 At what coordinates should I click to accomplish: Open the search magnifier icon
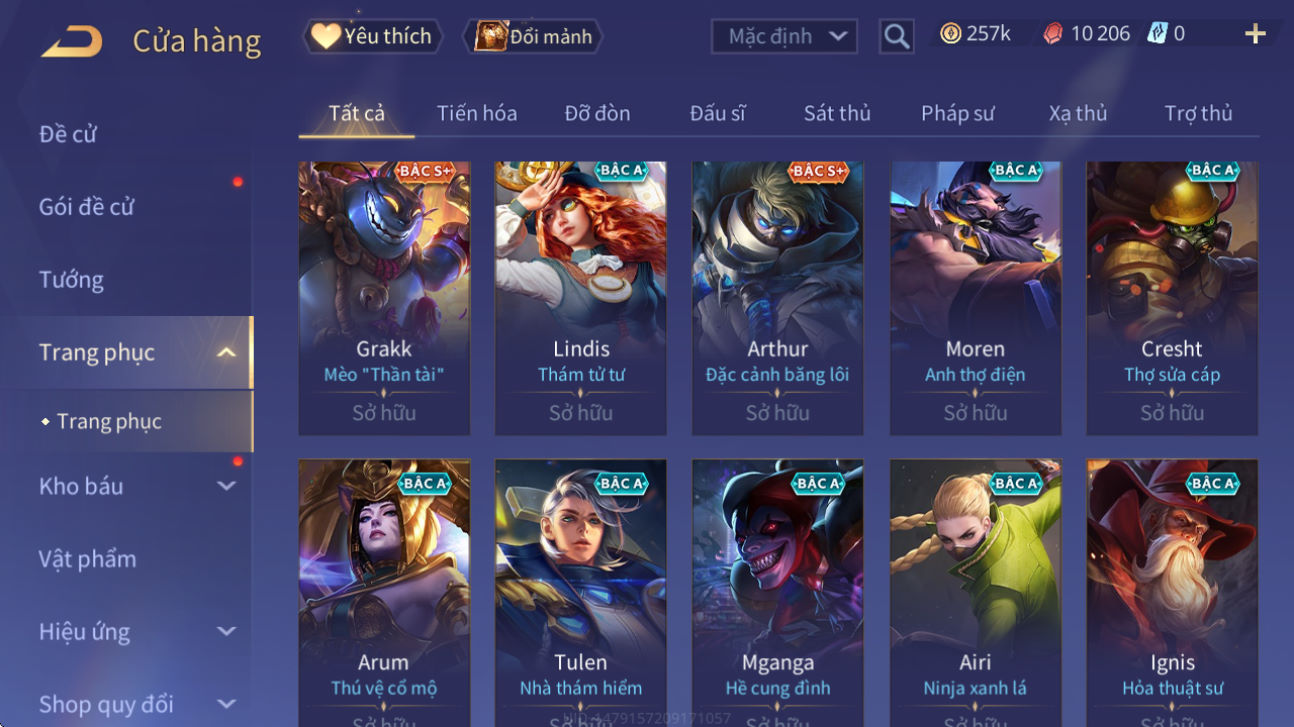click(x=897, y=37)
